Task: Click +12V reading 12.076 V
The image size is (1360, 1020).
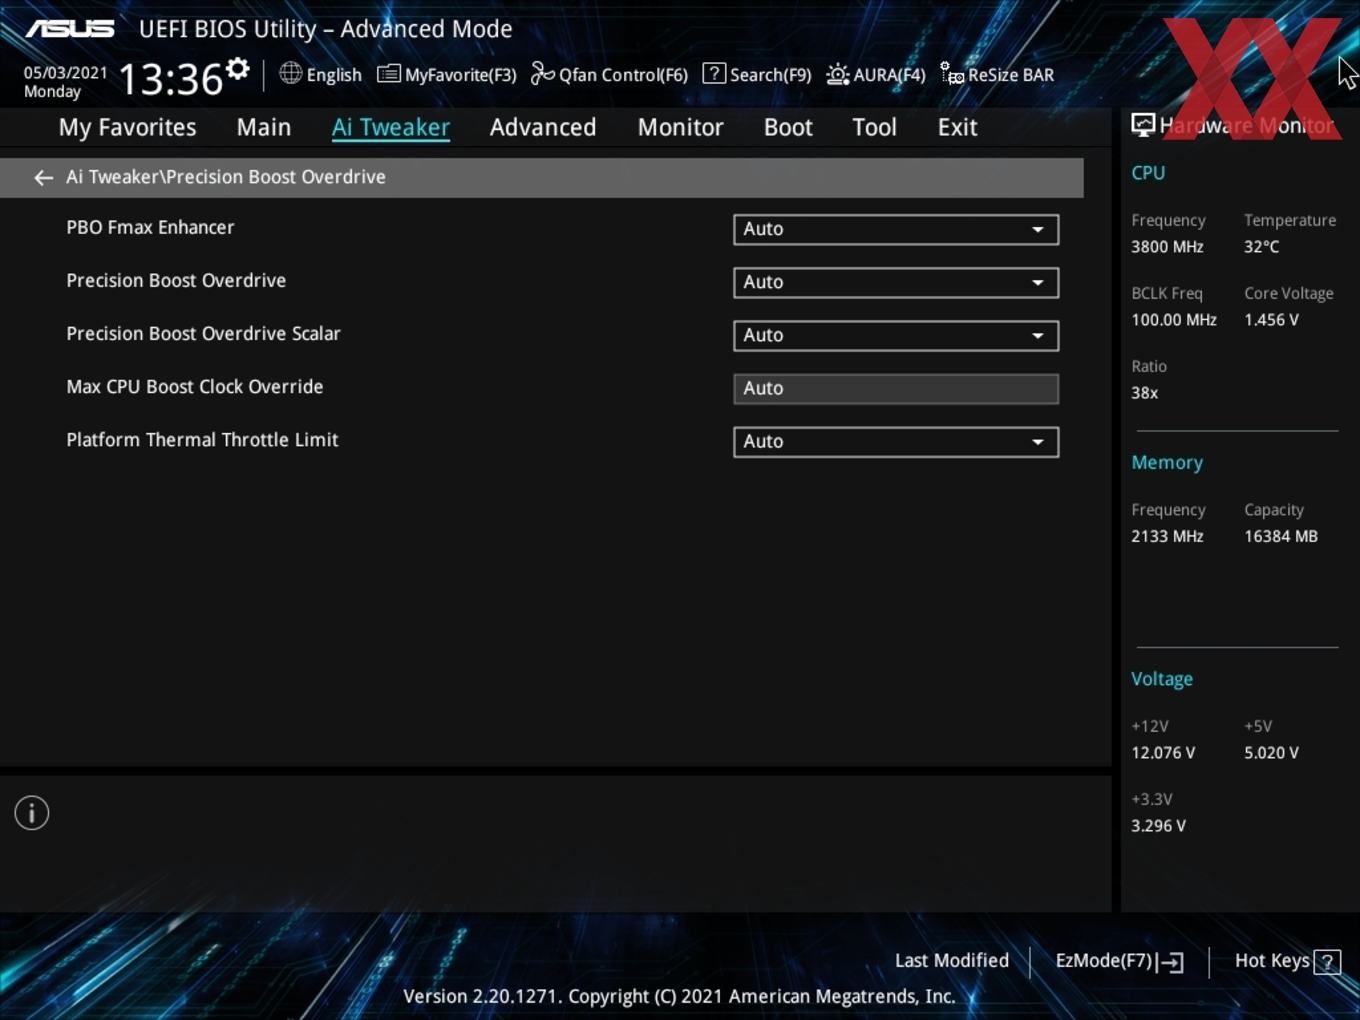Action: (x=1163, y=753)
